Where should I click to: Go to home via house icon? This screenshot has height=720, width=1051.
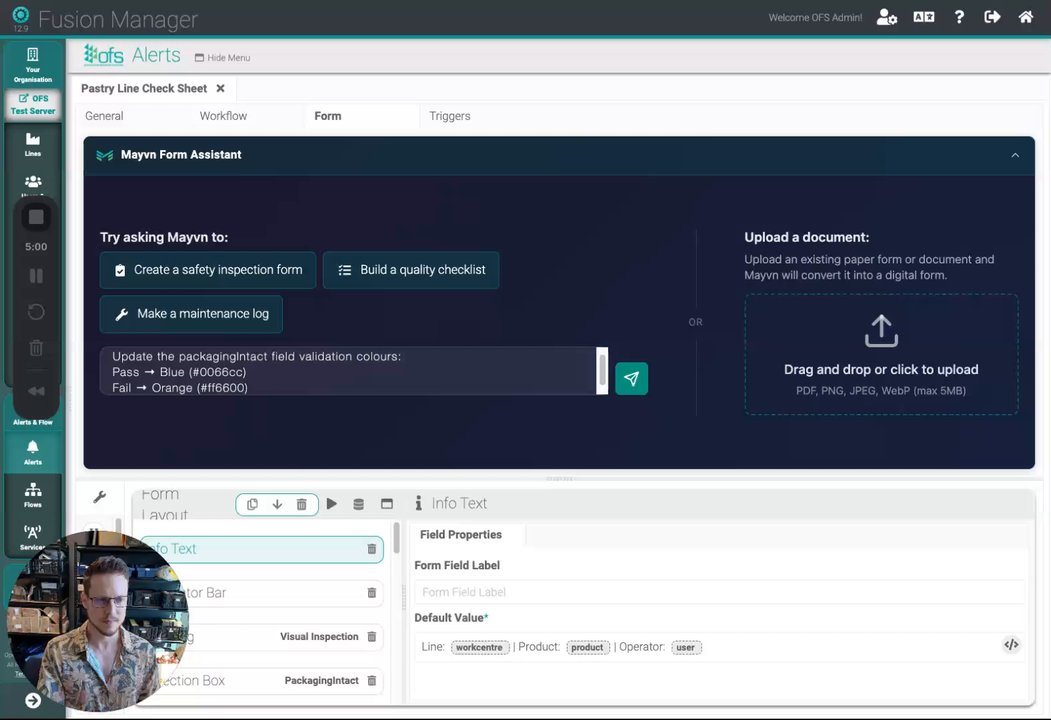click(x=1026, y=17)
